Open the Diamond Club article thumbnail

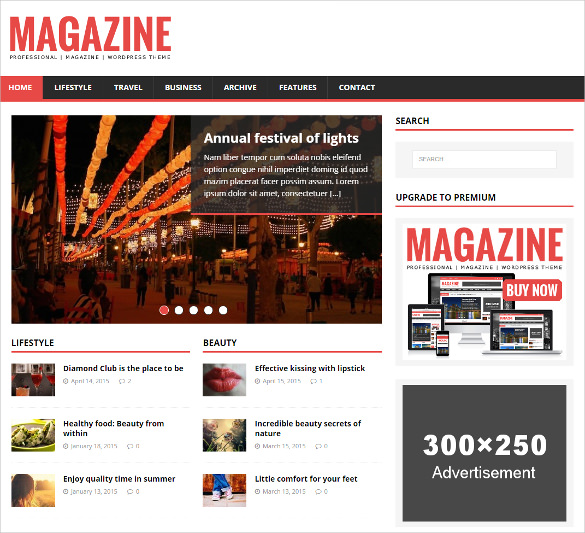click(x=33, y=380)
